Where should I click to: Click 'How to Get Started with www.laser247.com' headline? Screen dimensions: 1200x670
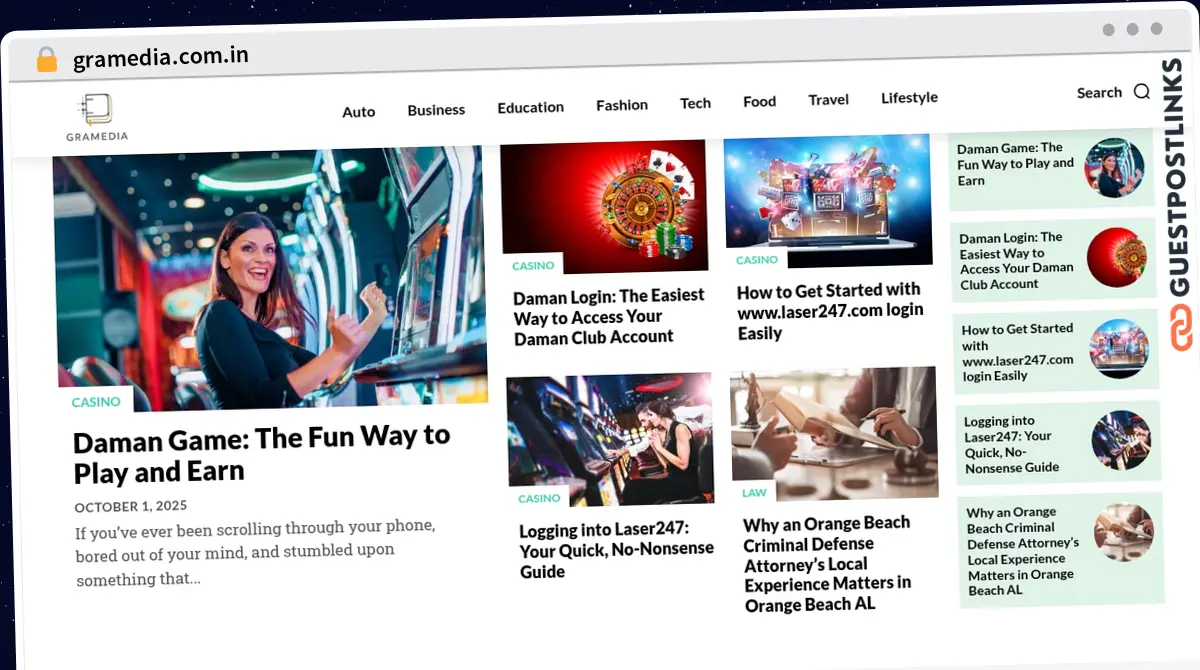point(829,311)
